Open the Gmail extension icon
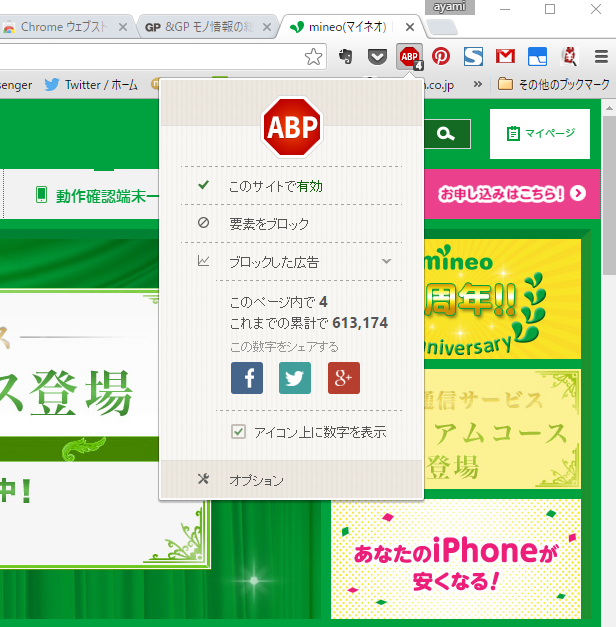 tap(505, 57)
